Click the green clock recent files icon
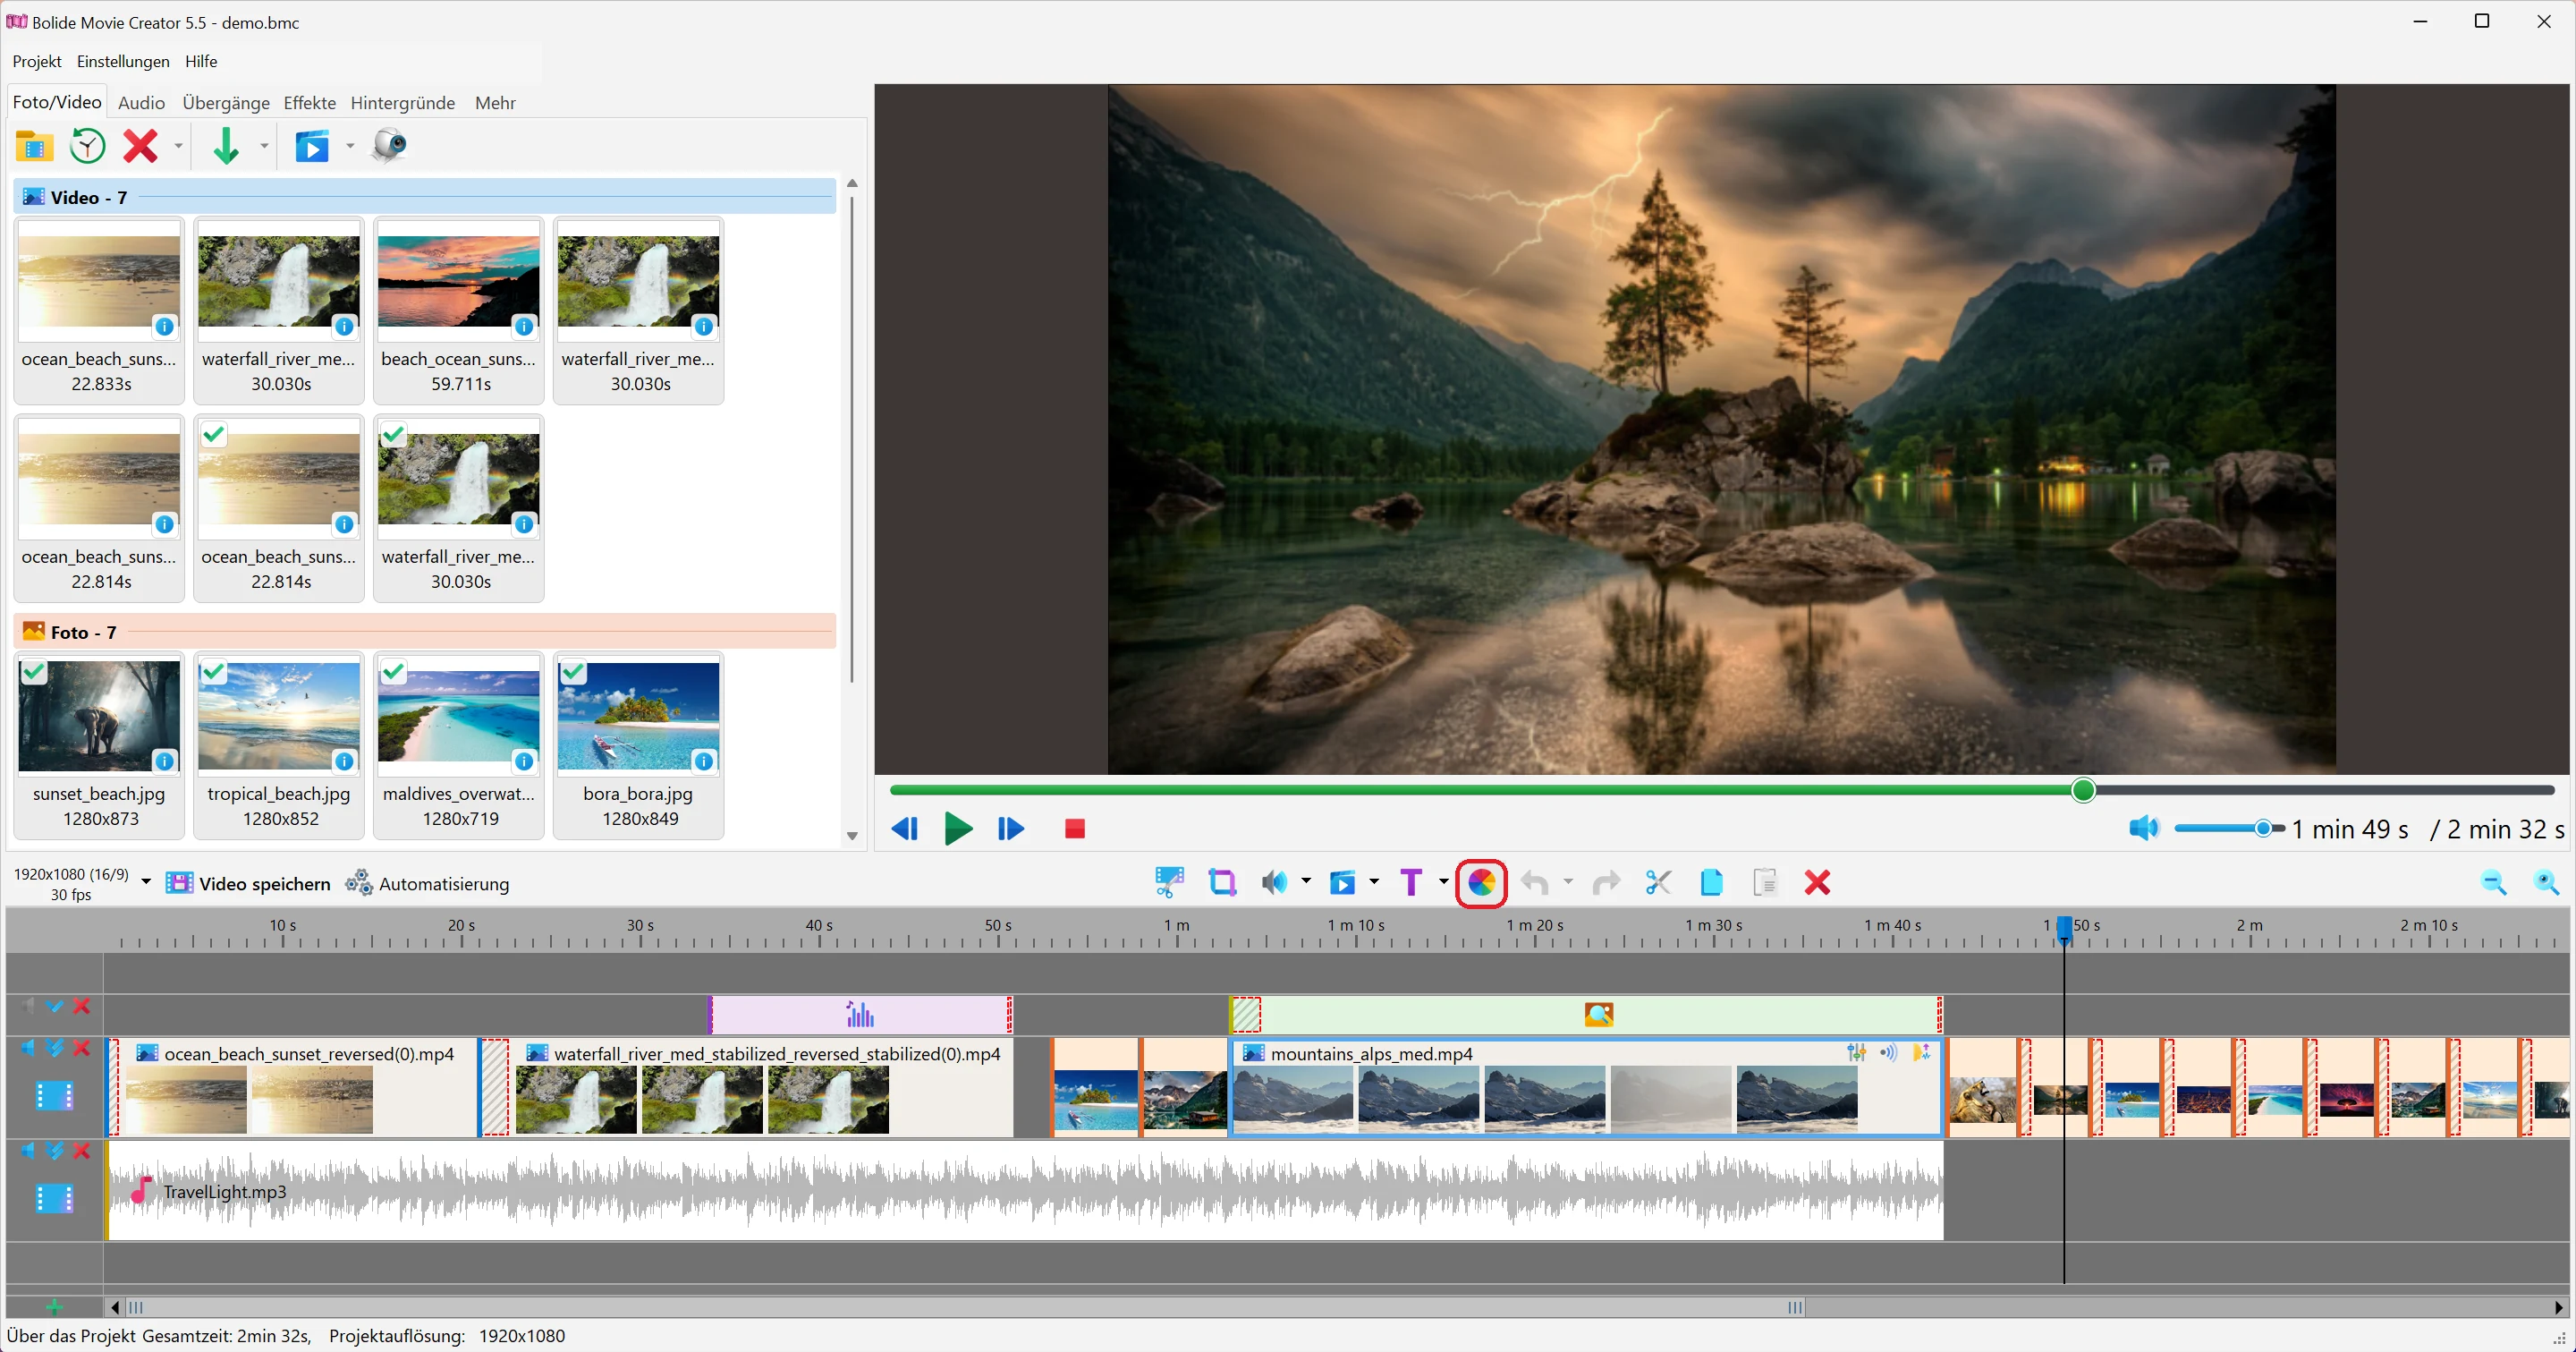2576x1352 pixels. [88, 146]
